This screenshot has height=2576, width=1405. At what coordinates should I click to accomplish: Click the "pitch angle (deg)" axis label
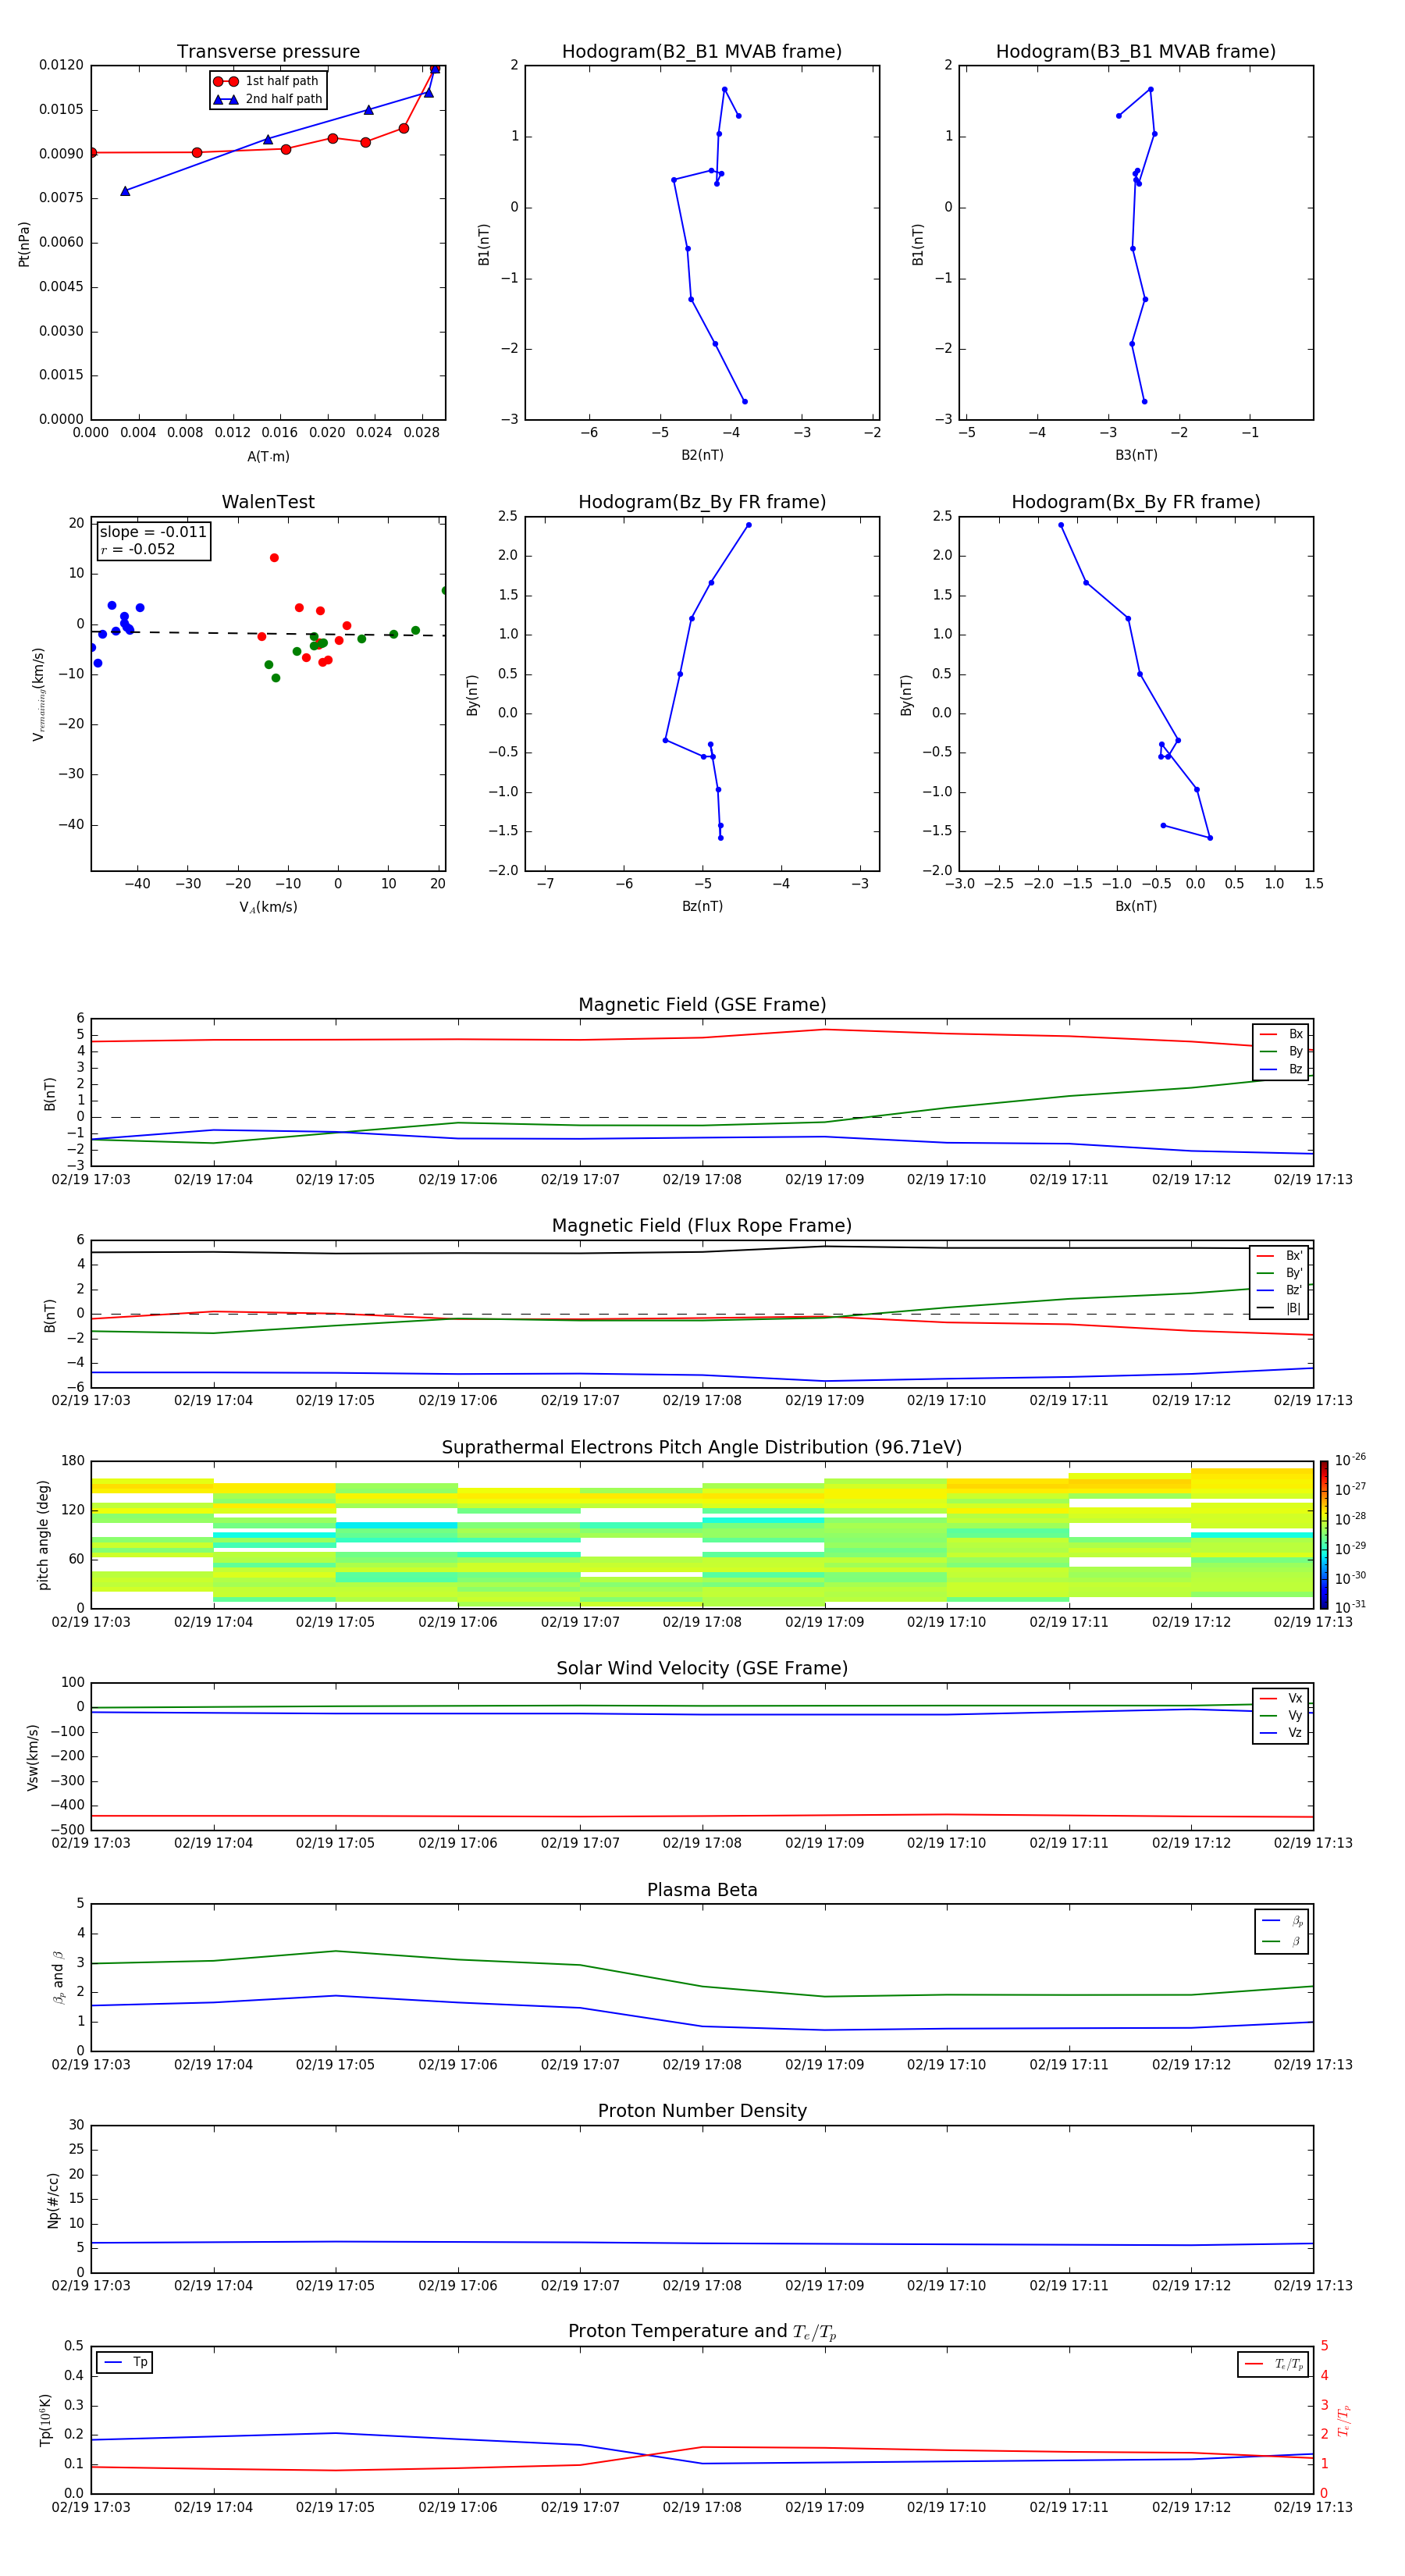[x=43, y=1535]
